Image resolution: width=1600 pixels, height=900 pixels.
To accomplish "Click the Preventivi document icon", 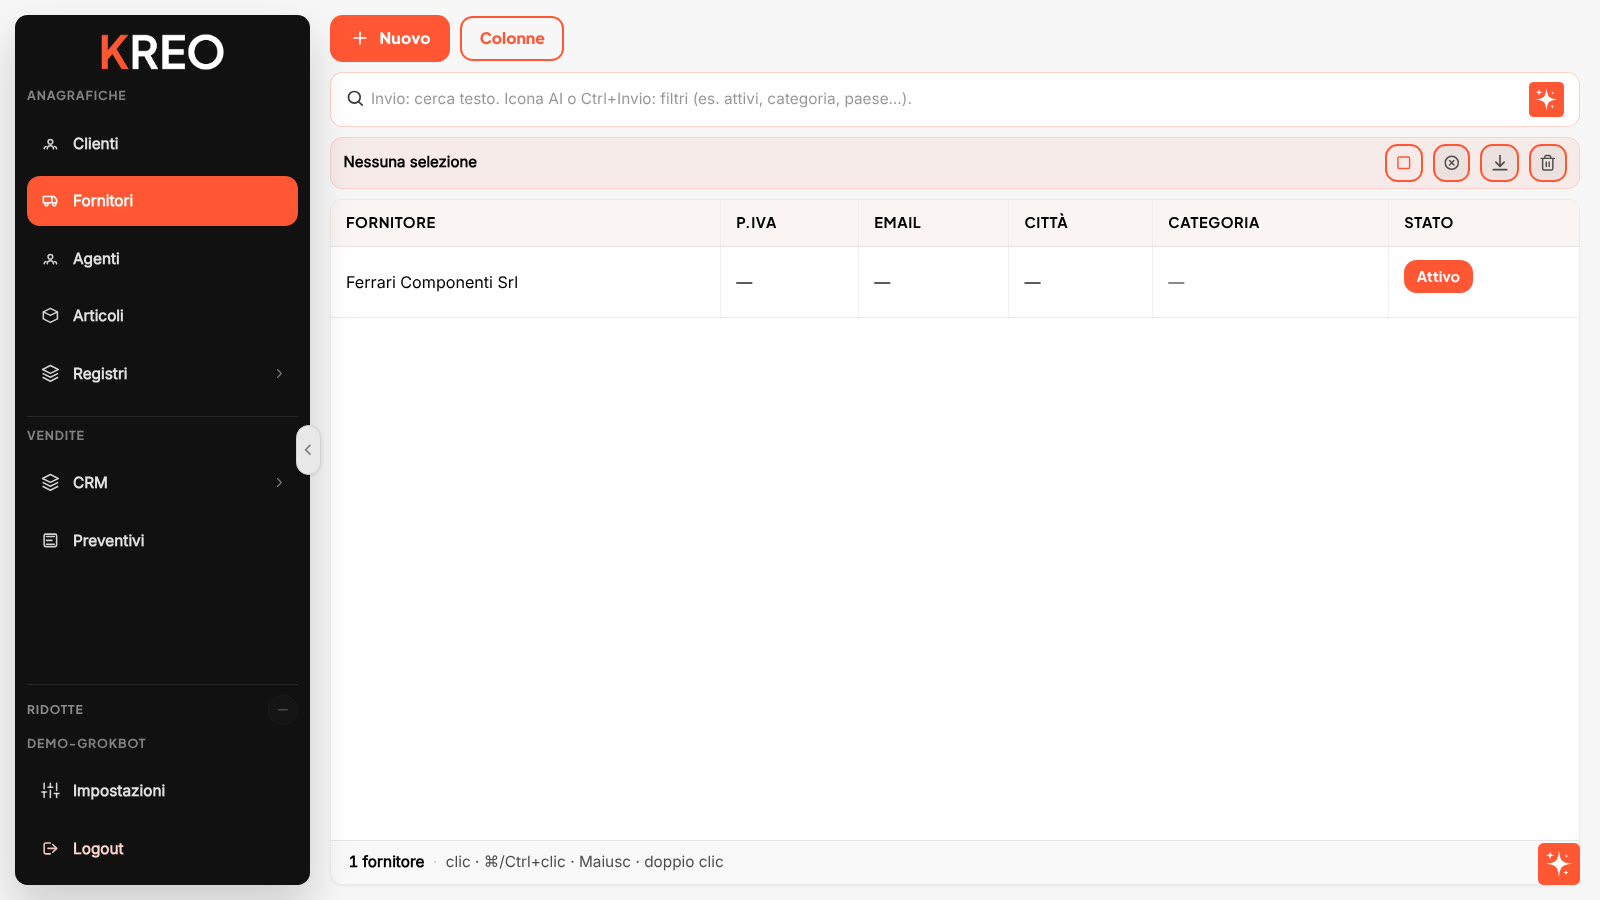I will (x=50, y=541).
